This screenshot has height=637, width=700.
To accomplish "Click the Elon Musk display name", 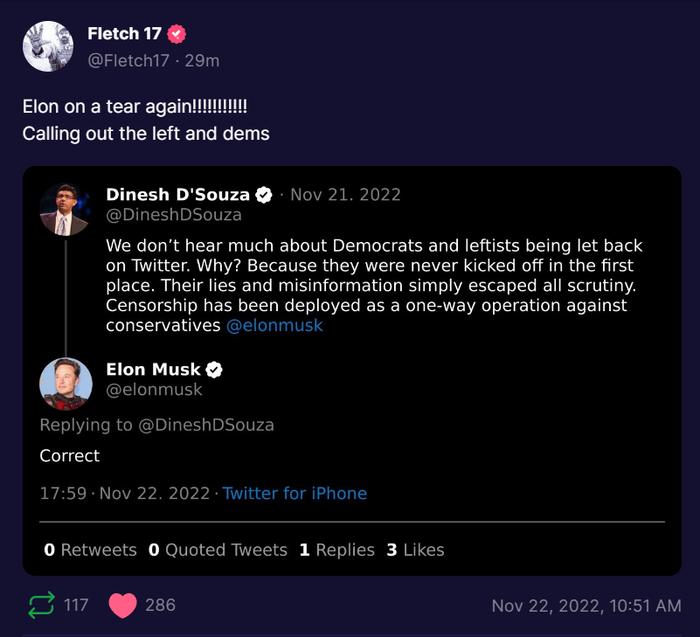I will (153, 370).
